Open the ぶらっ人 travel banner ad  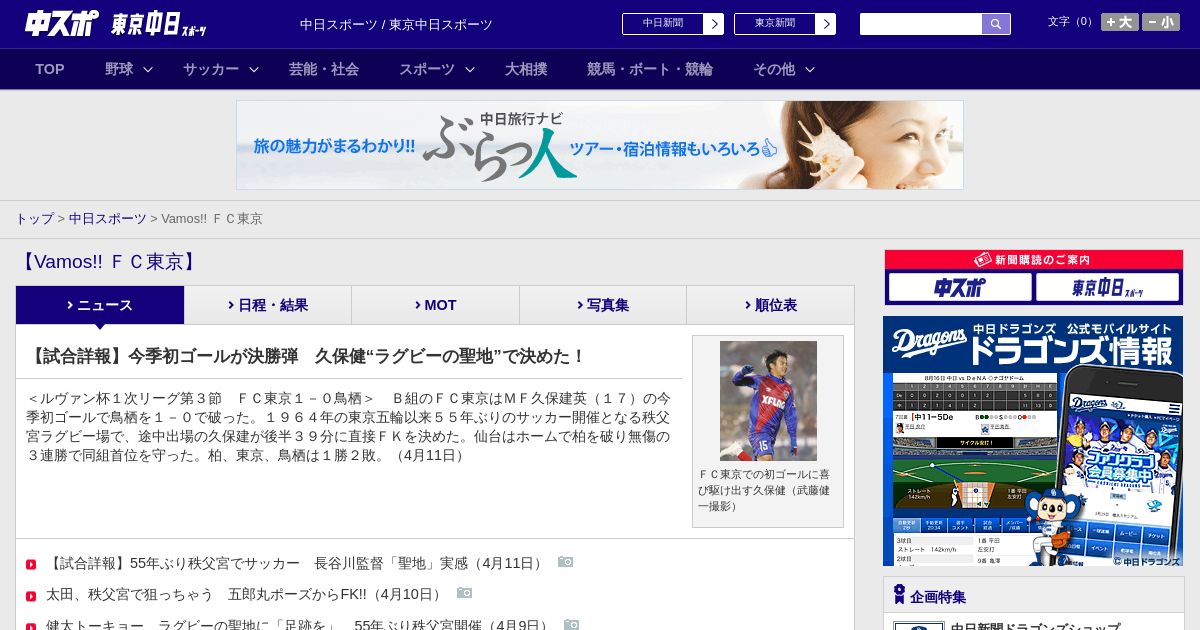pyautogui.click(x=600, y=145)
